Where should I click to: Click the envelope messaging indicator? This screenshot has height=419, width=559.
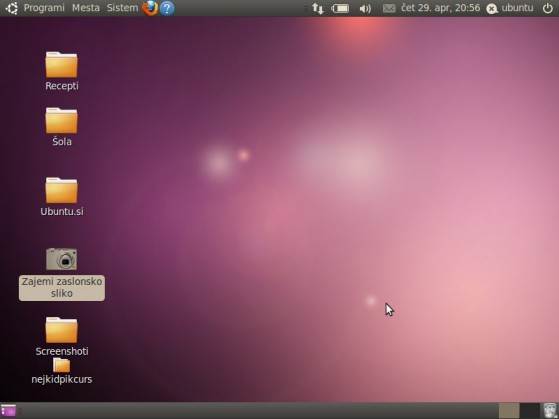click(x=389, y=8)
